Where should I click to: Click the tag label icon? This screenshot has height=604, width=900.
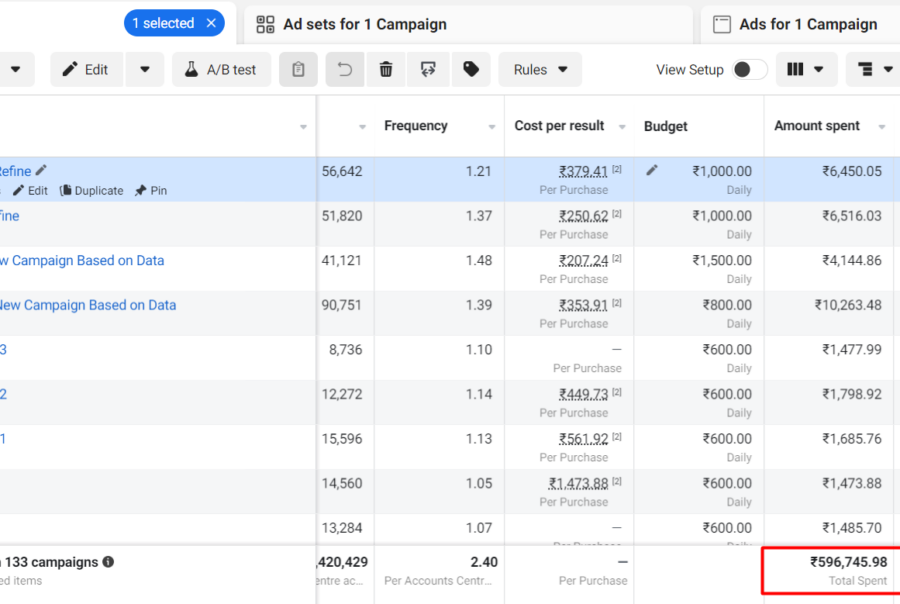pos(470,70)
